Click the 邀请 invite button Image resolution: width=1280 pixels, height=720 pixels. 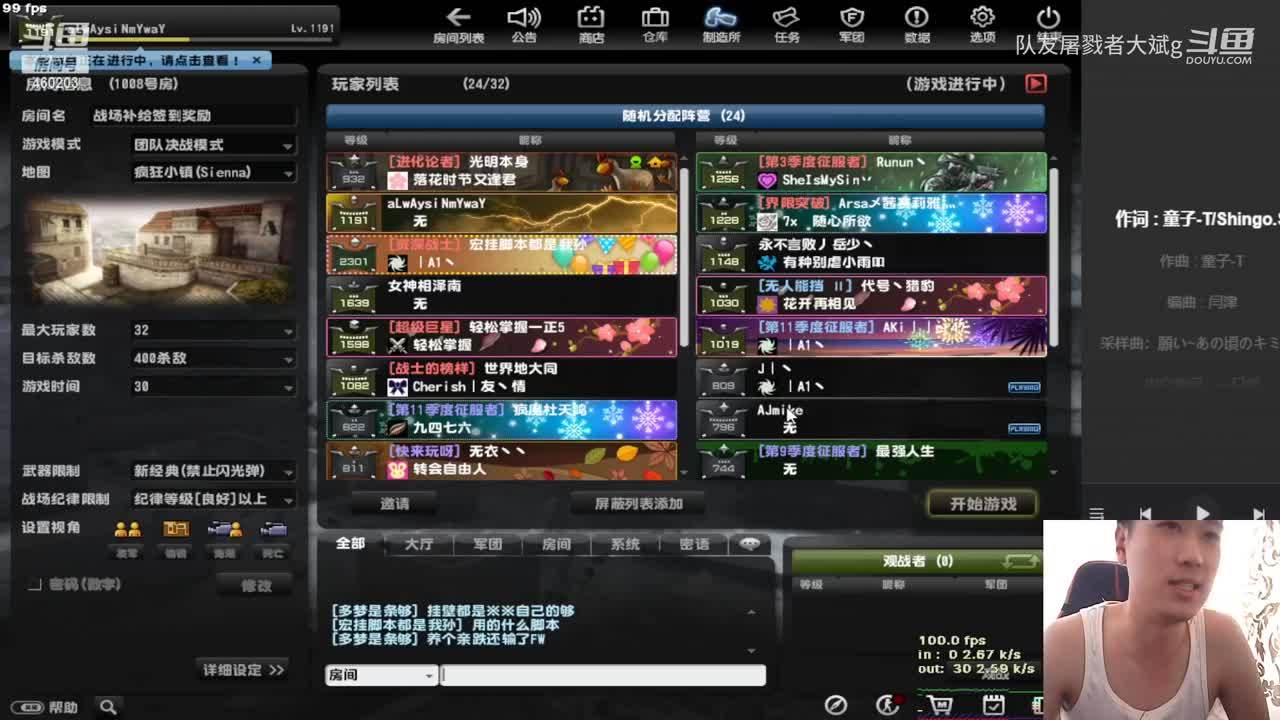pos(395,504)
